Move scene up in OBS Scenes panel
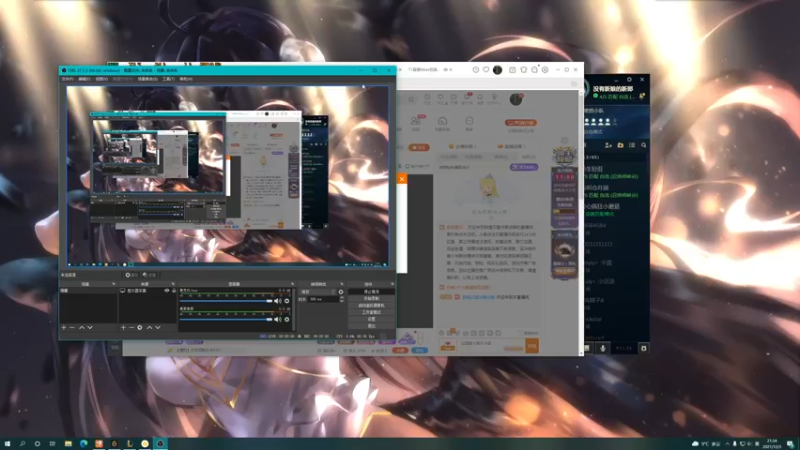This screenshot has width=800, height=450. [x=82, y=328]
